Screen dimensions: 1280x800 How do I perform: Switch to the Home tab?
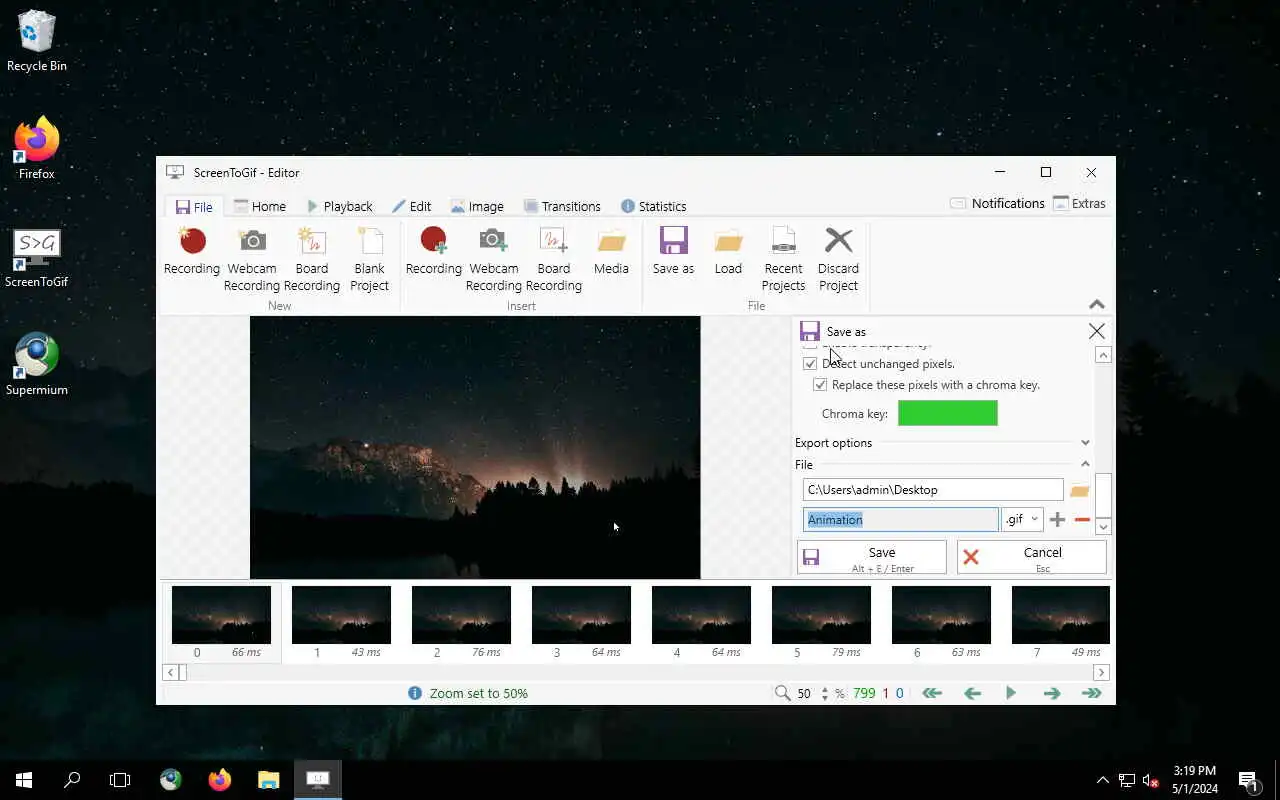click(259, 206)
